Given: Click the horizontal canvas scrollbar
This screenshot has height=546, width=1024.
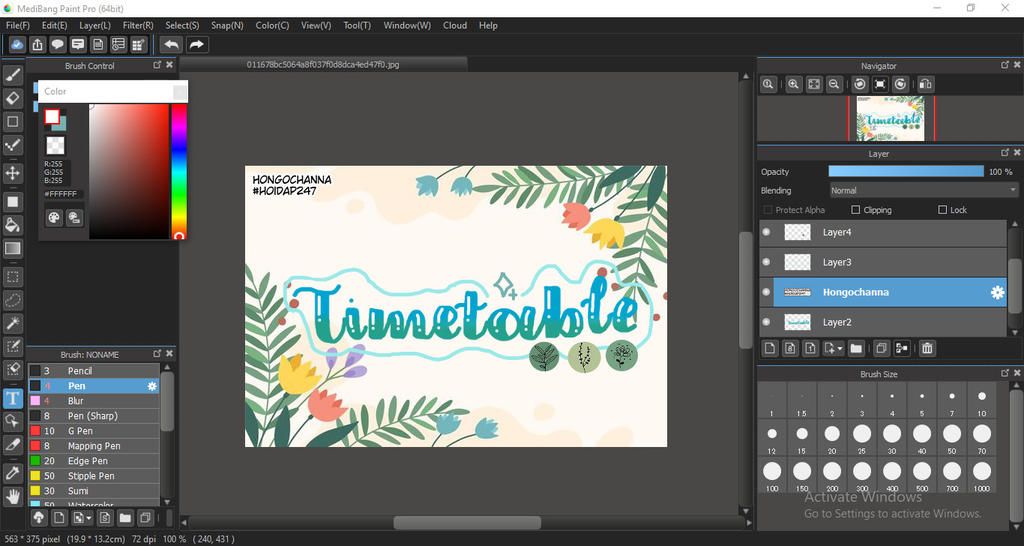Looking at the screenshot, I should pos(467,522).
